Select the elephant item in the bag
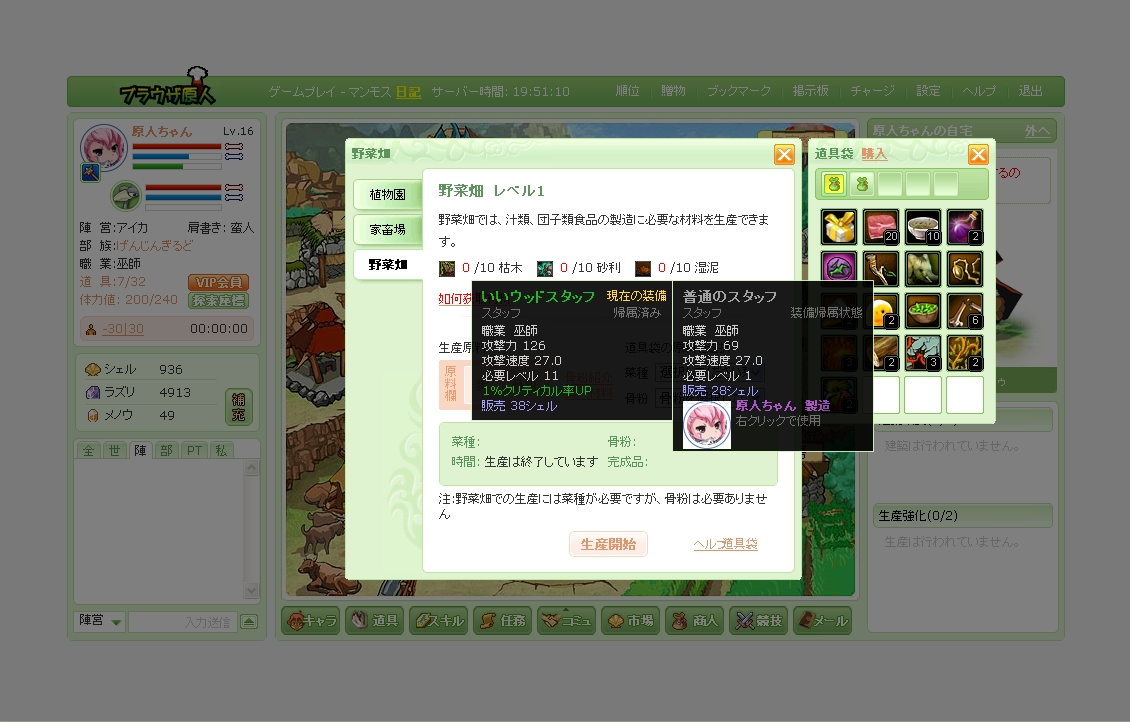This screenshot has height=722, width=1130. tap(922, 269)
